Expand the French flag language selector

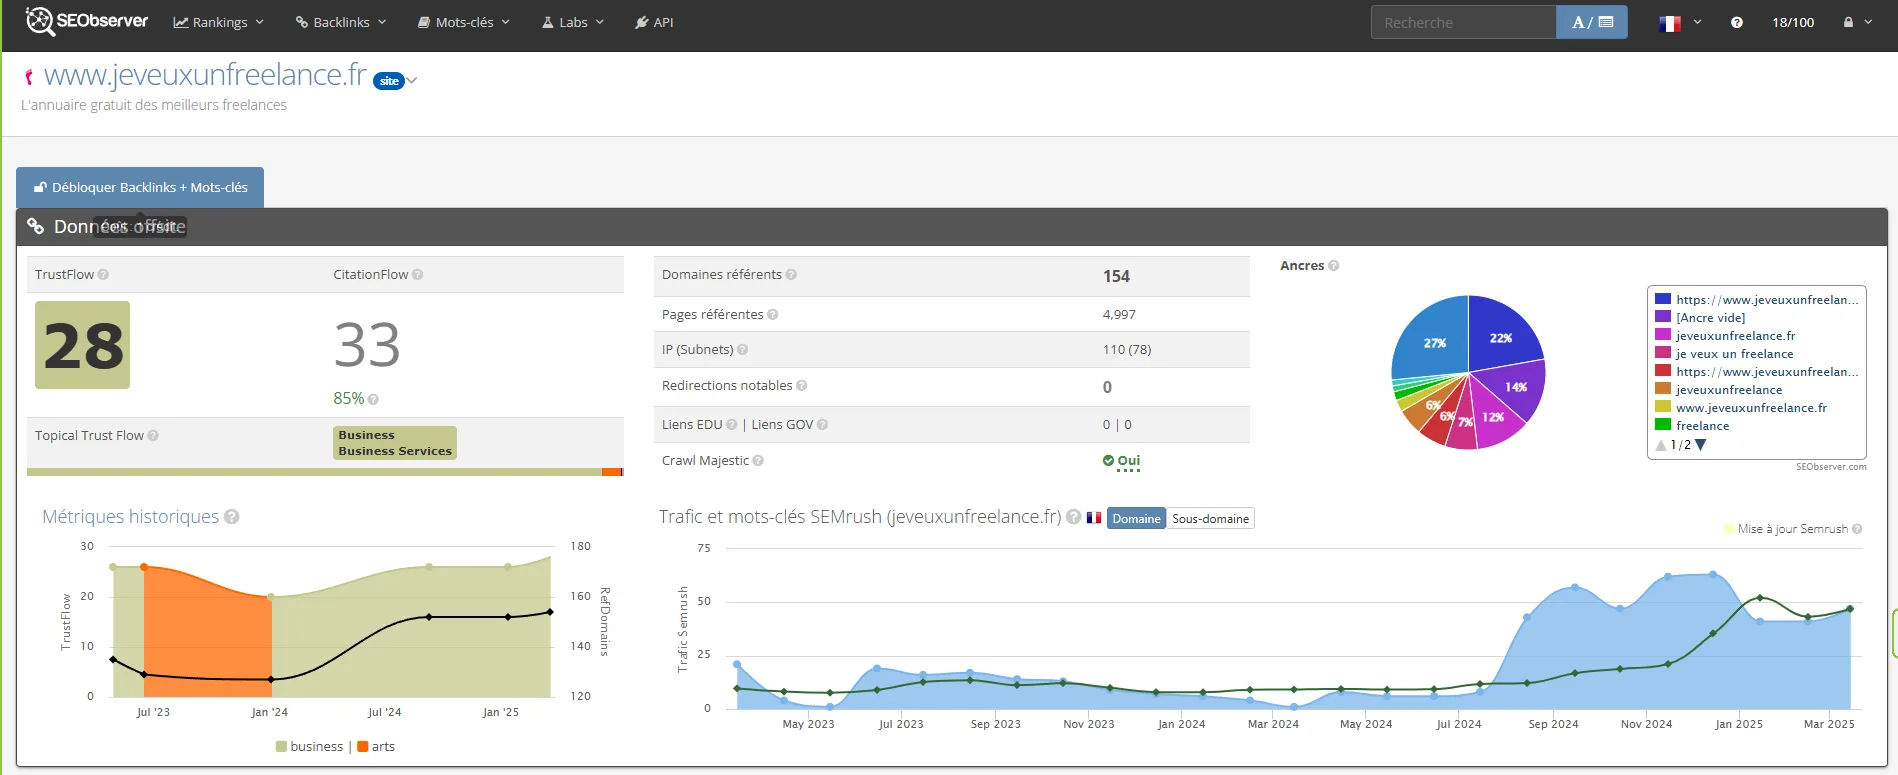pyautogui.click(x=1680, y=22)
